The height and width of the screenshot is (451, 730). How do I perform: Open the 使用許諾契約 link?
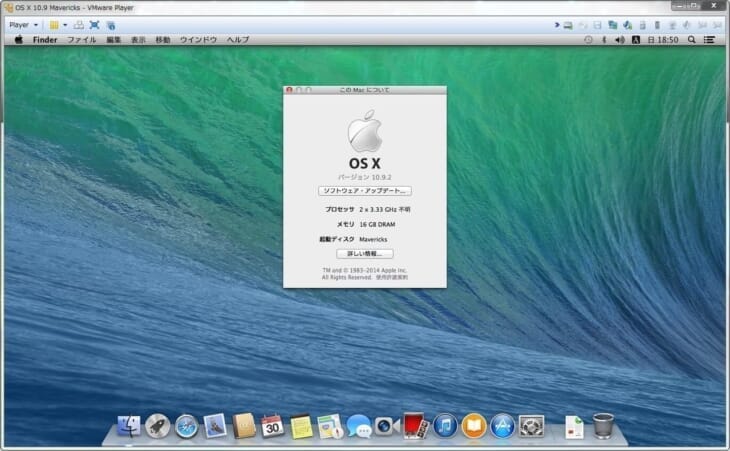392,277
